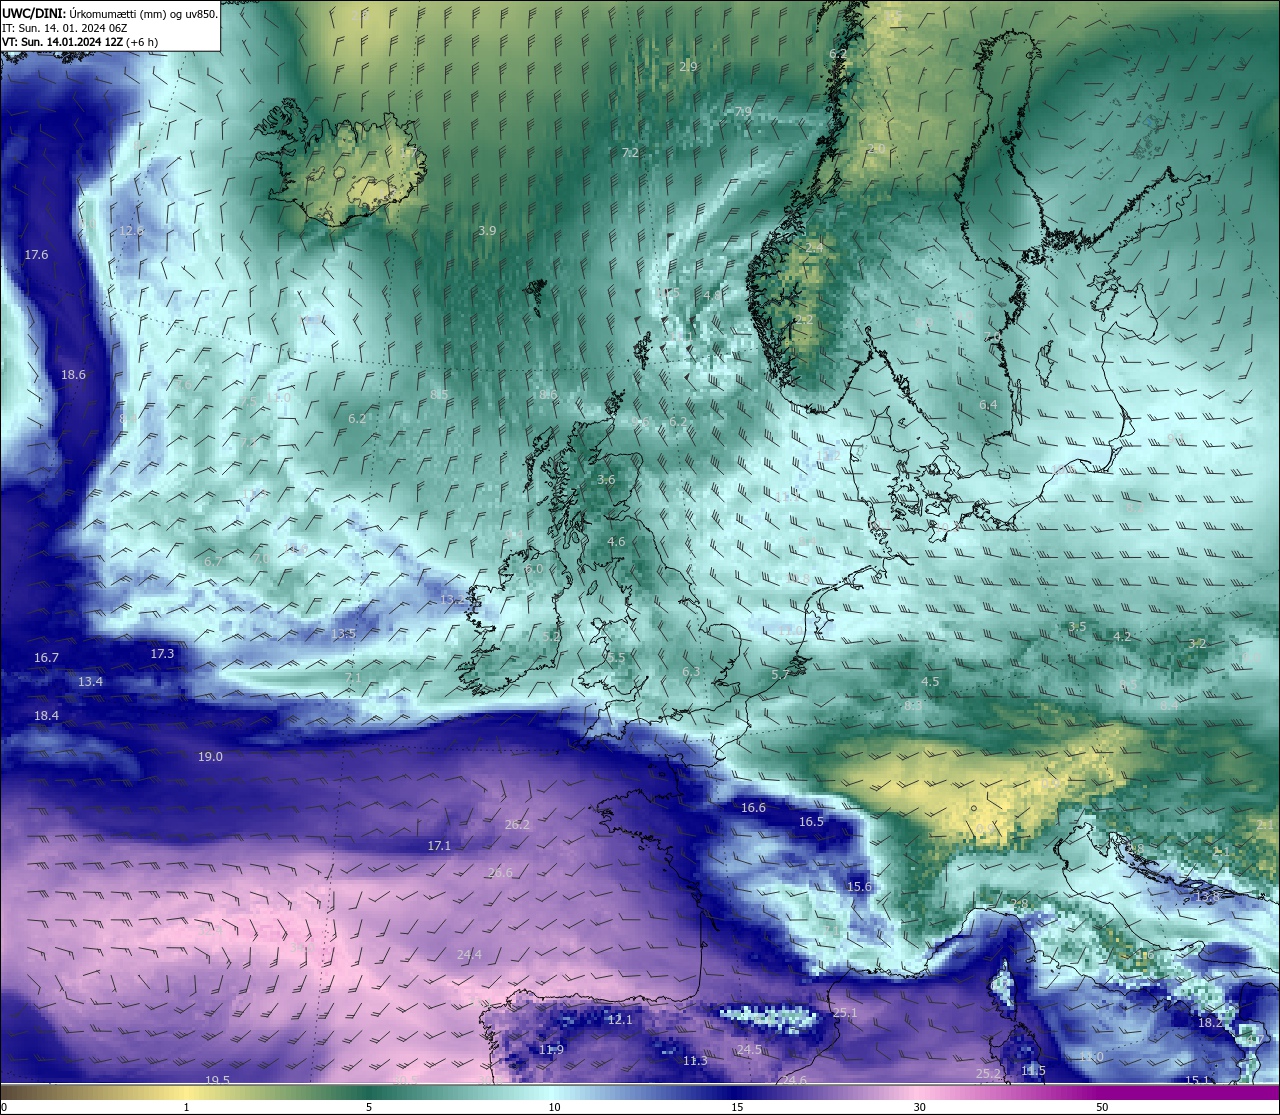Screen dimensions: 1280x1115
Task: Click the 2.9 value label
Action: click(x=688, y=67)
